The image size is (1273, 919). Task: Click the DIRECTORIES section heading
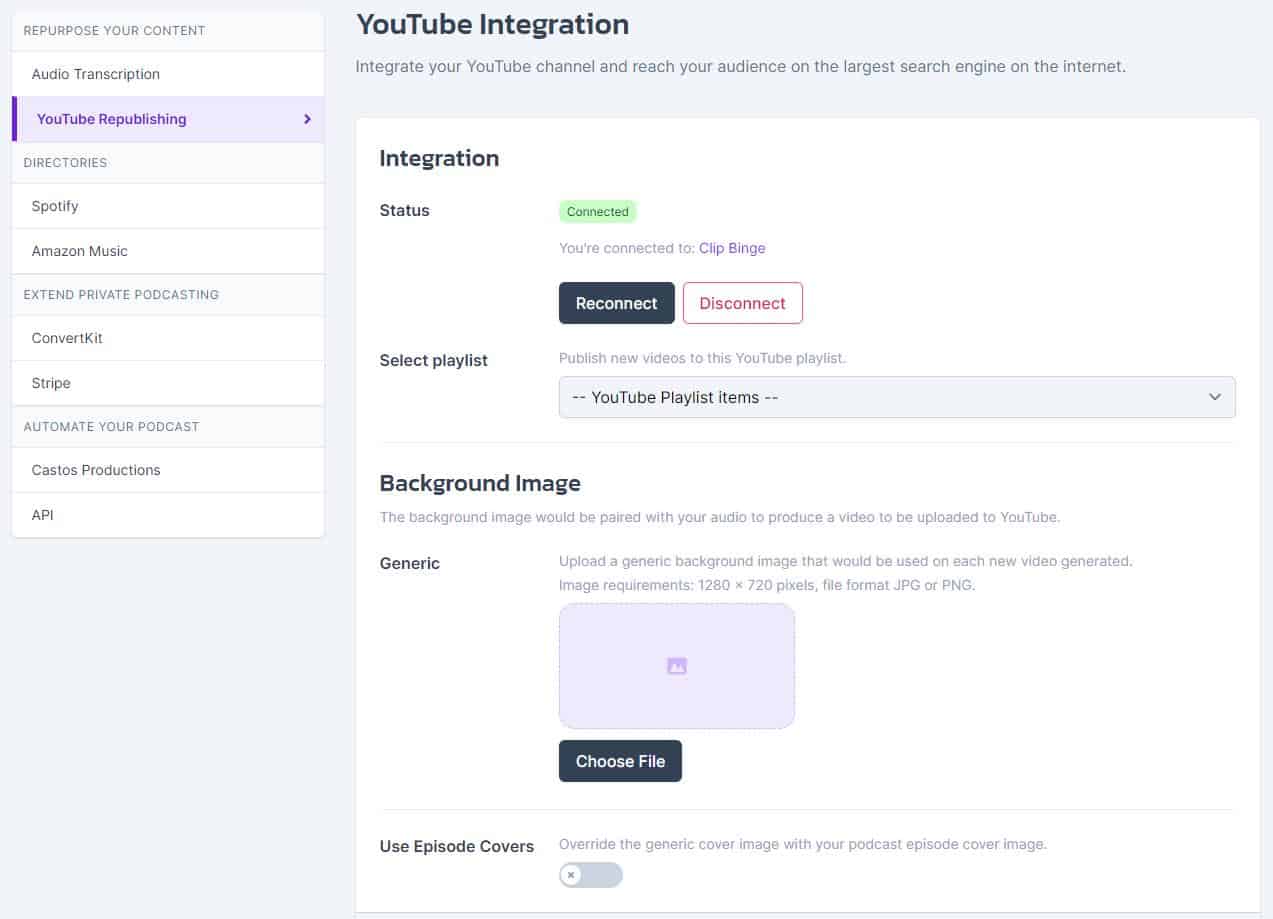tap(65, 162)
